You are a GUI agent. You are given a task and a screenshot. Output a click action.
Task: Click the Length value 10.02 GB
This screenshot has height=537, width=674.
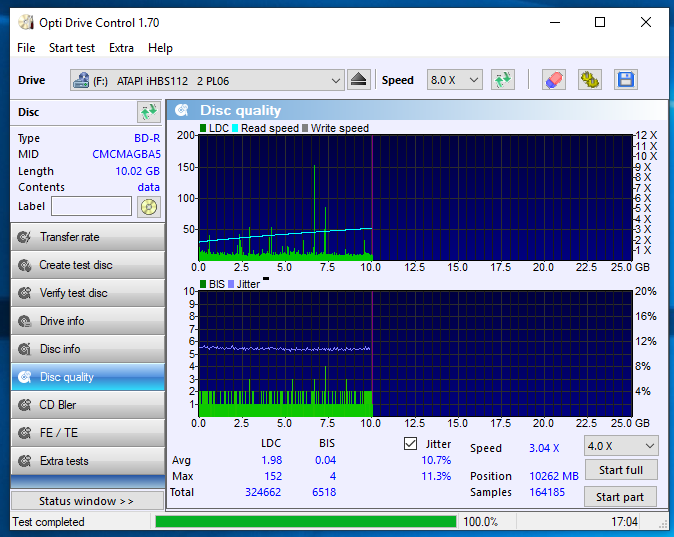point(137,171)
